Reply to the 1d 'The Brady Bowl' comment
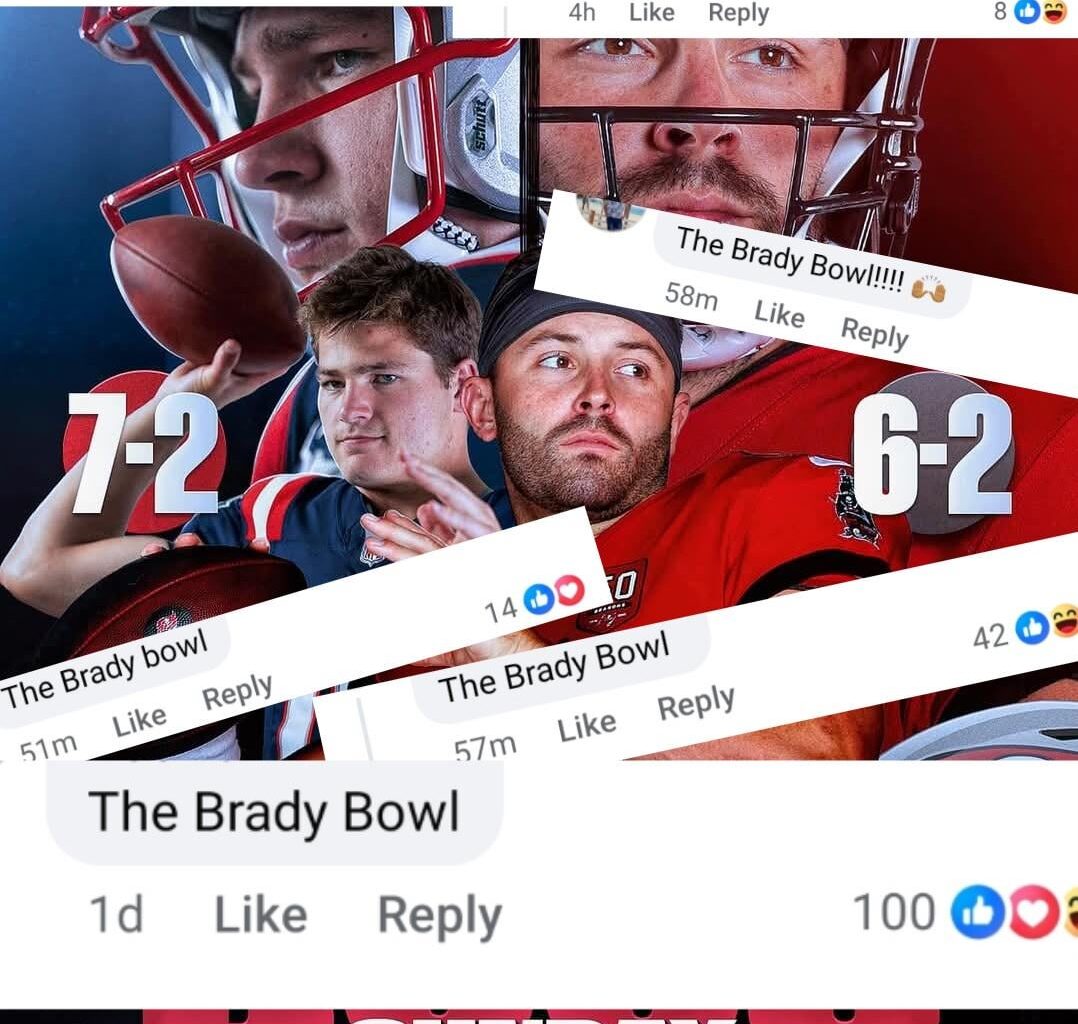The width and height of the screenshot is (1078, 1024). (440, 916)
